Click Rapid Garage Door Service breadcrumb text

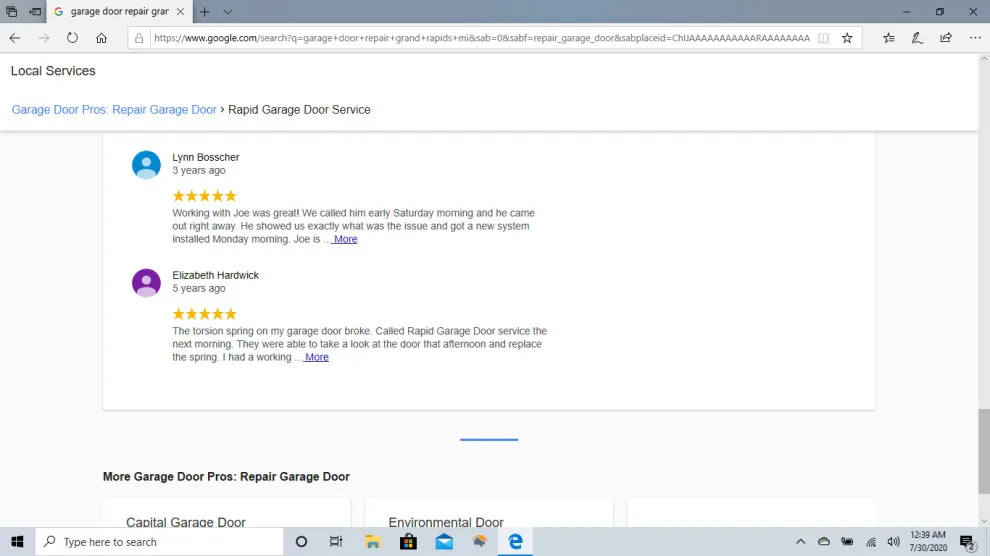point(299,110)
